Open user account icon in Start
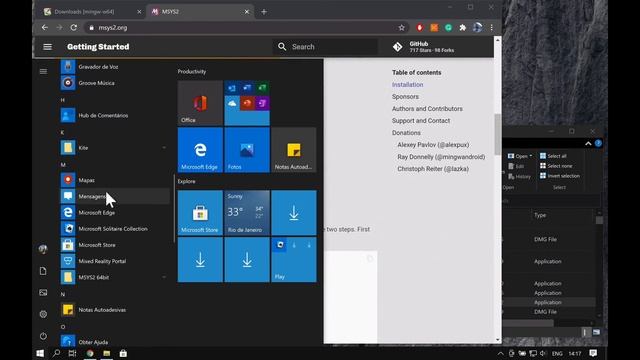The image size is (640, 360). coord(43,249)
